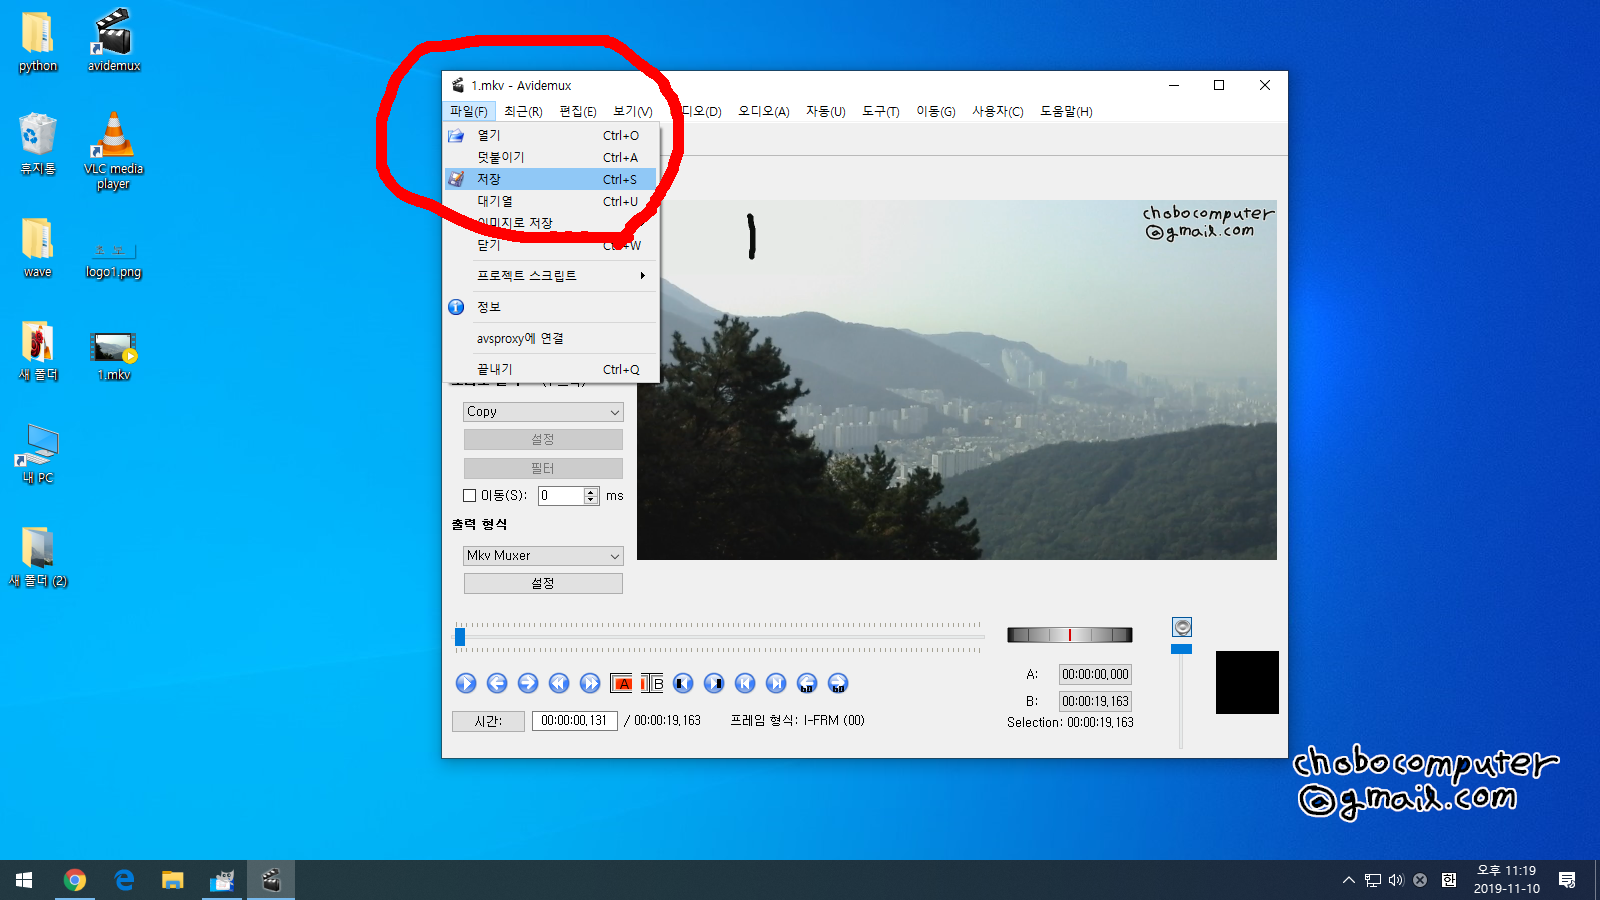The height and width of the screenshot is (900, 1600).
Task: Select the 내 PC desktop icon
Action: tap(38, 453)
